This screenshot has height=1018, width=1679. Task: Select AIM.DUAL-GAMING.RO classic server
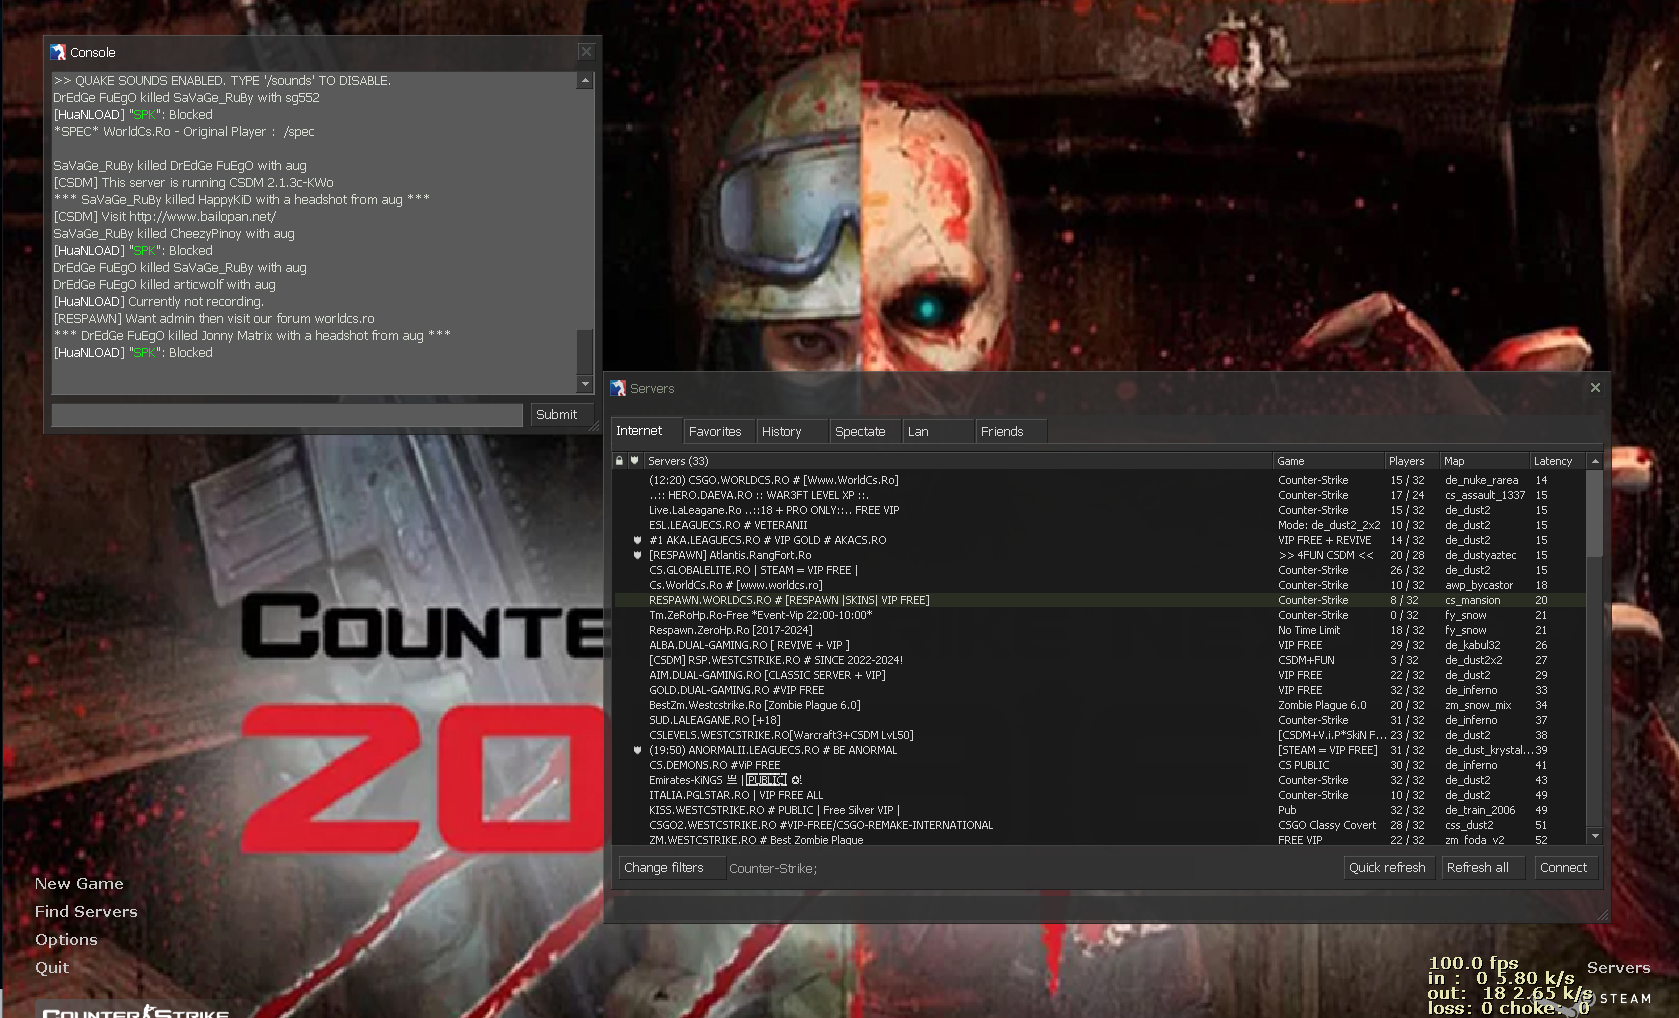pos(1098,675)
